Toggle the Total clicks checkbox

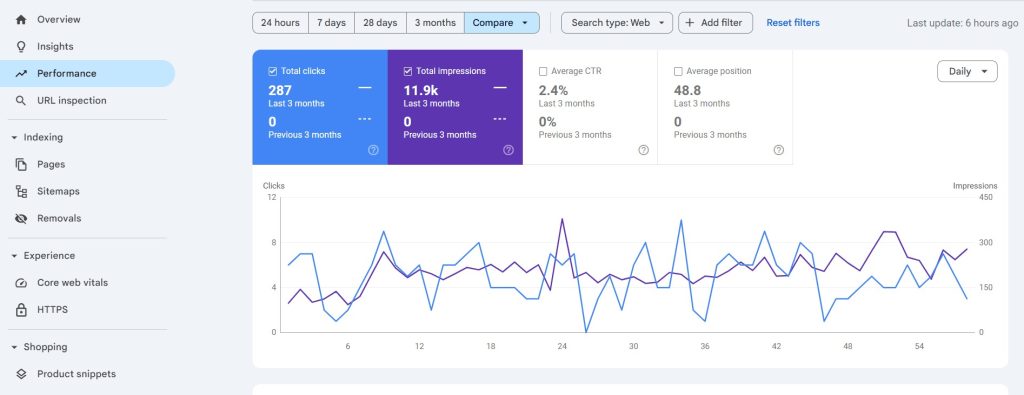272,71
